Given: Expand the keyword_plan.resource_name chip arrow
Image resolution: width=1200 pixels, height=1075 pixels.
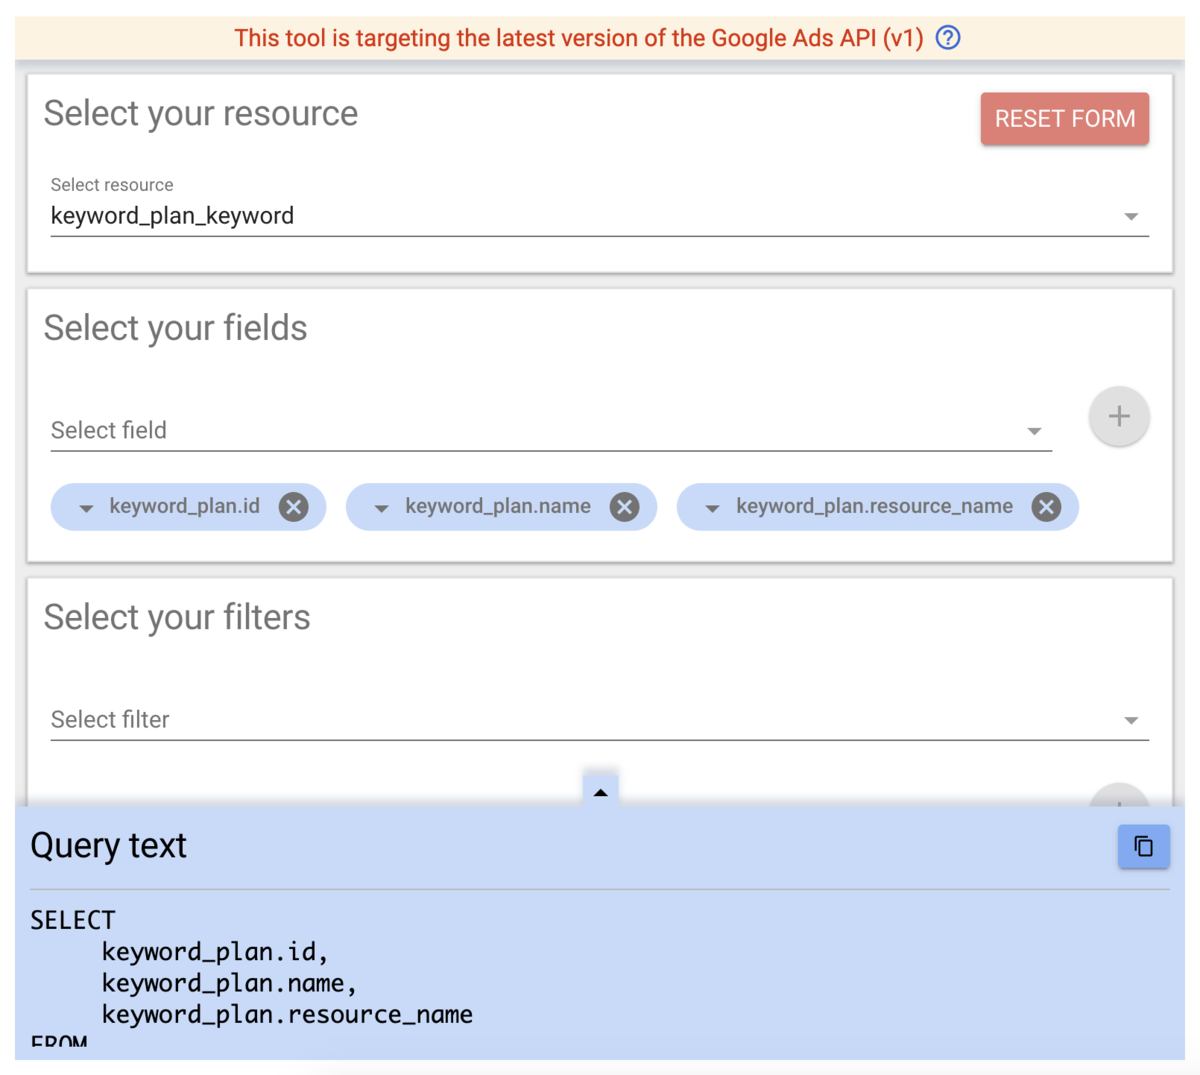Looking at the screenshot, I should pos(712,508).
